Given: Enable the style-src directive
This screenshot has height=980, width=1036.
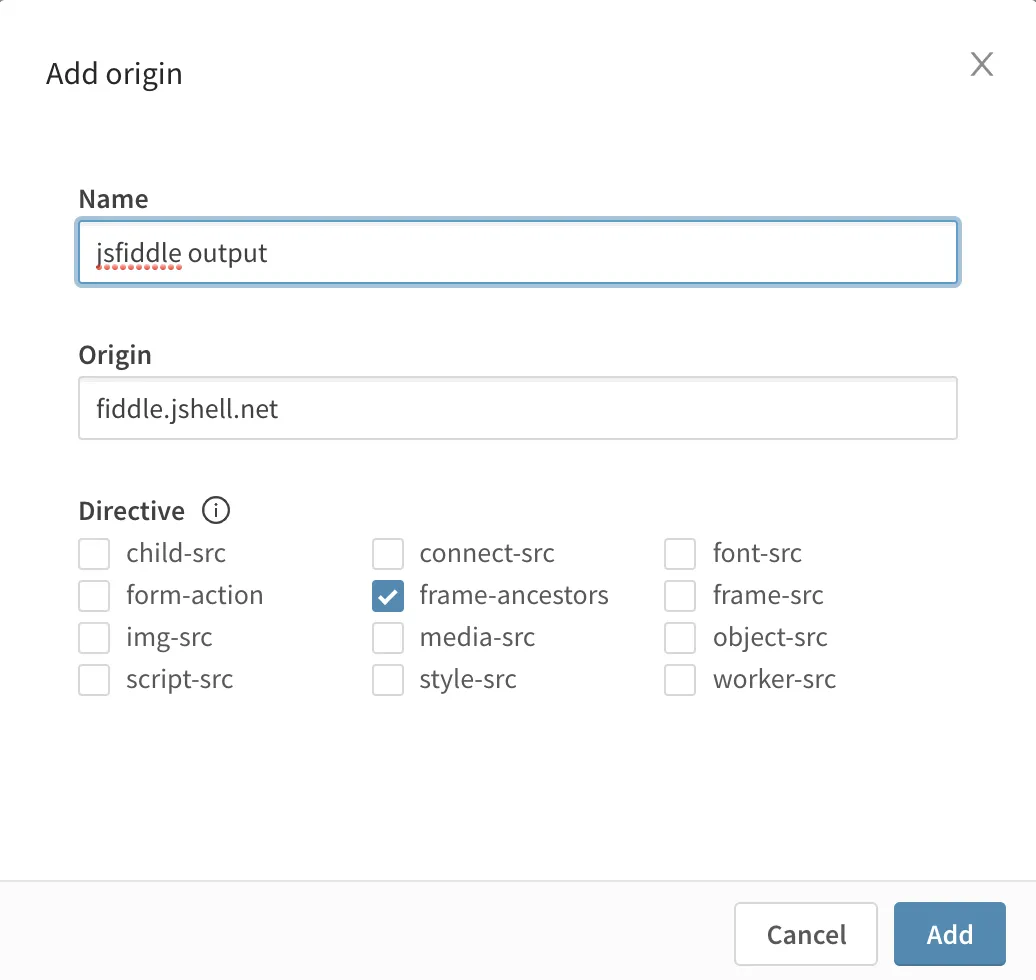Looking at the screenshot, I should point(388,679).
